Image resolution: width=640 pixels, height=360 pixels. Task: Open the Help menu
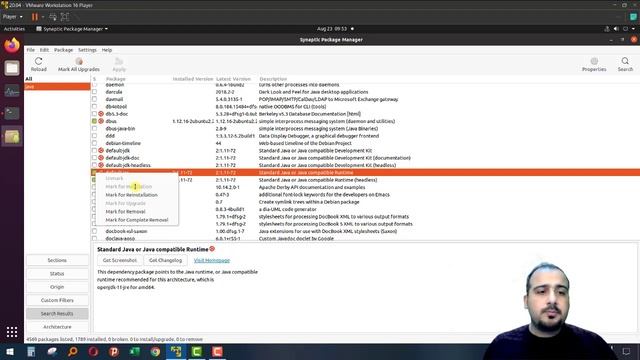[107, 50]
